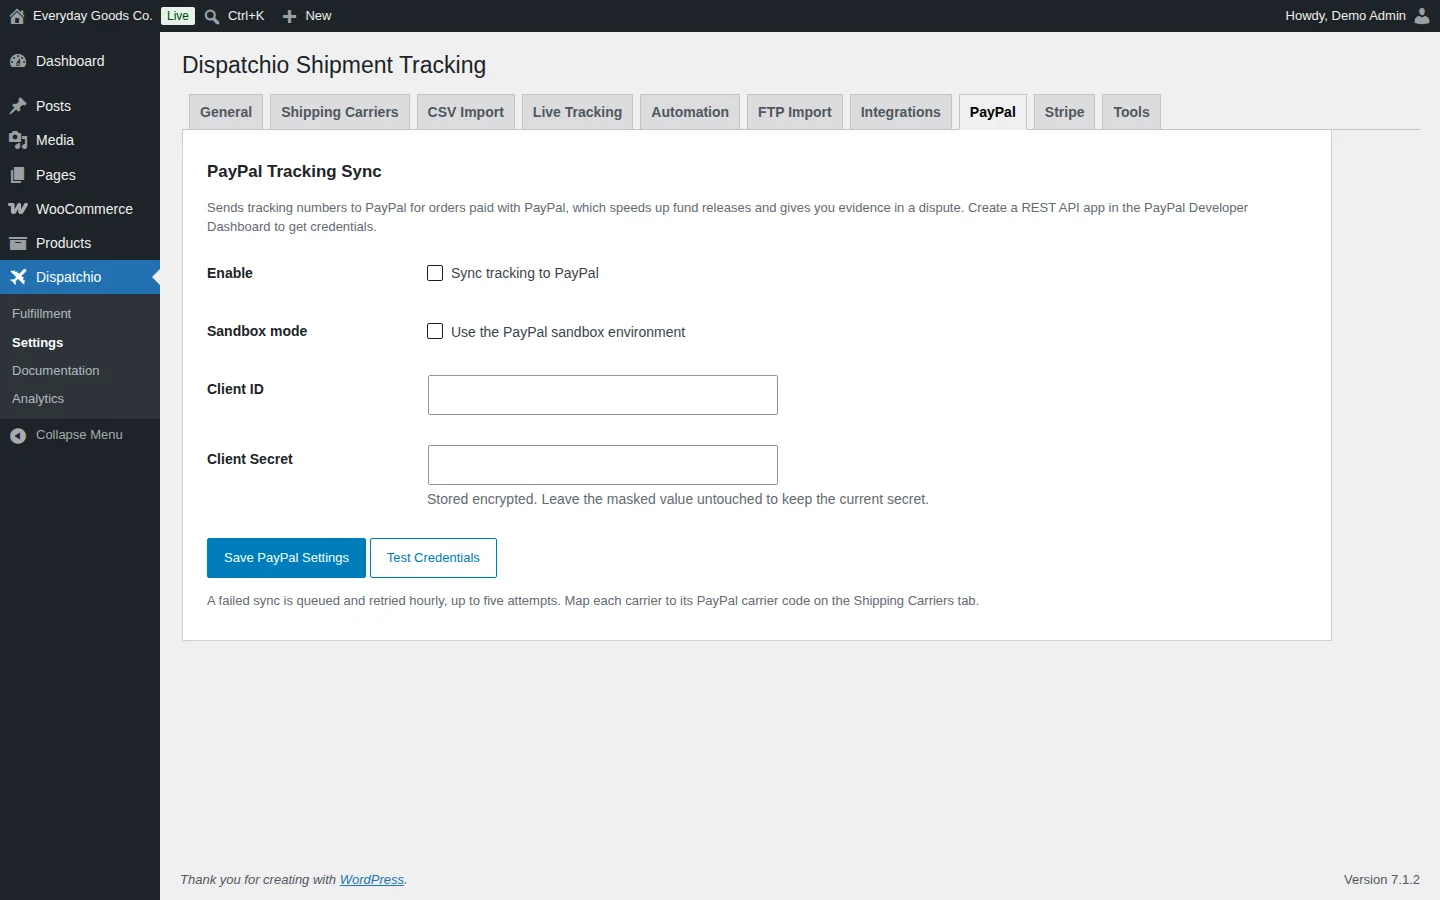Click the Test Credentials button
This screenshot has width=1440, height=900.
433,558
